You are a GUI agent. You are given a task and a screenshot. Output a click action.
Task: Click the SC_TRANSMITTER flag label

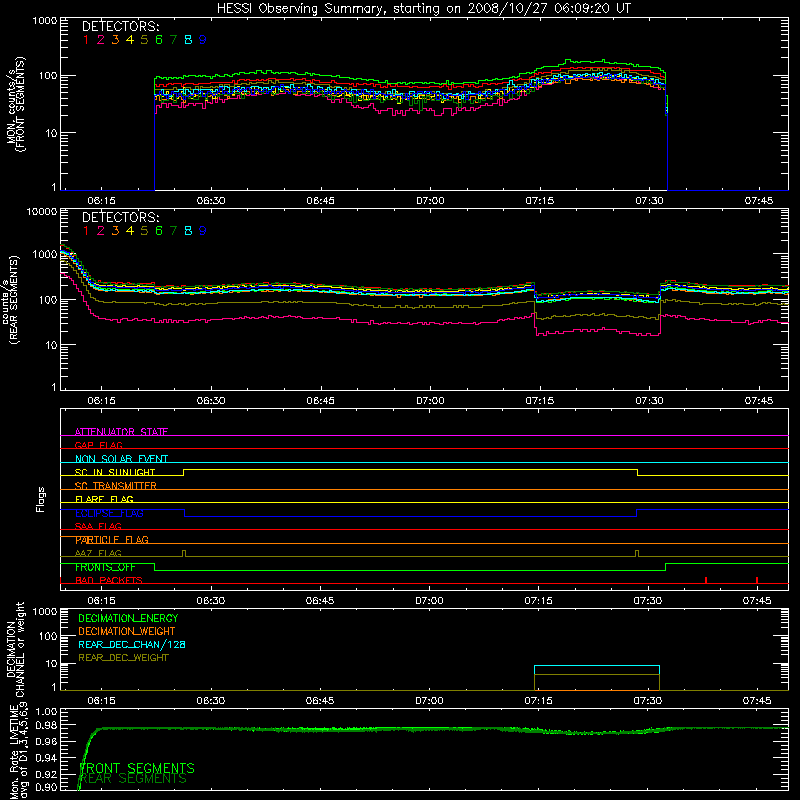point(116,486)
